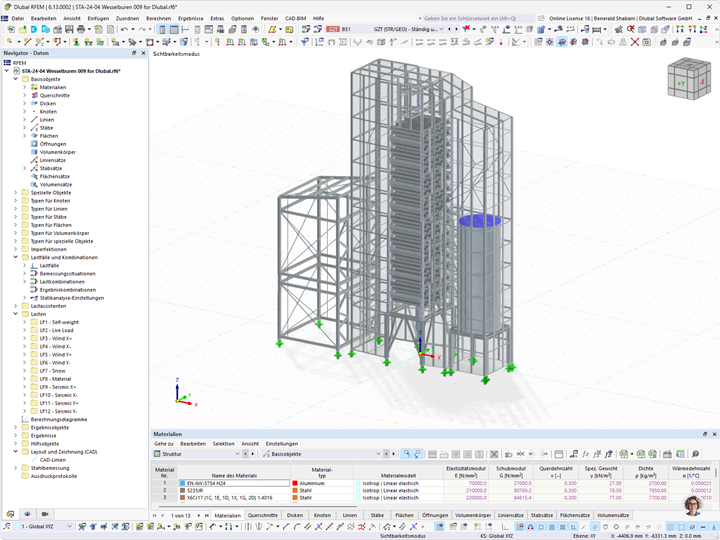The width and height of the screenshot is (720, 540).
Task: Open the Print icon in the toolbar
Action: pyautogui.click(x=81, y=29)
